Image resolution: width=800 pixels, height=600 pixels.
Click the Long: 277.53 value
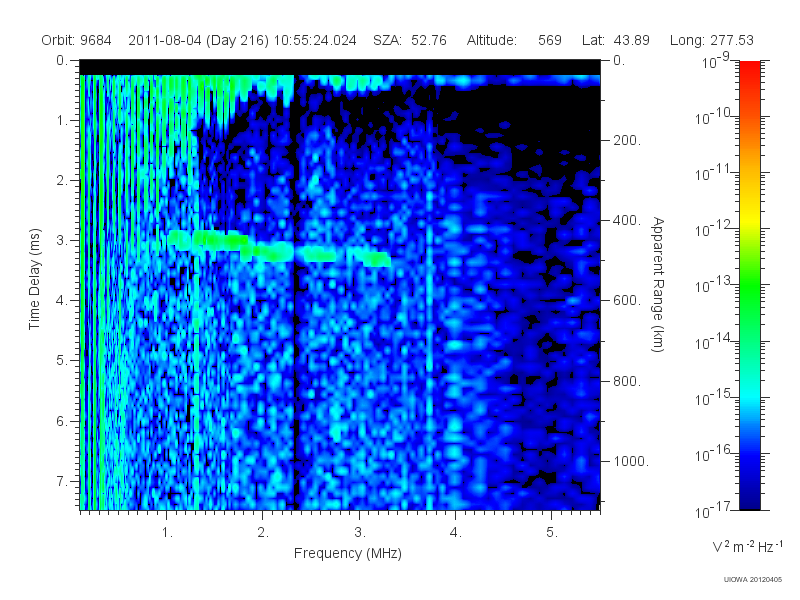click(712, 40)
